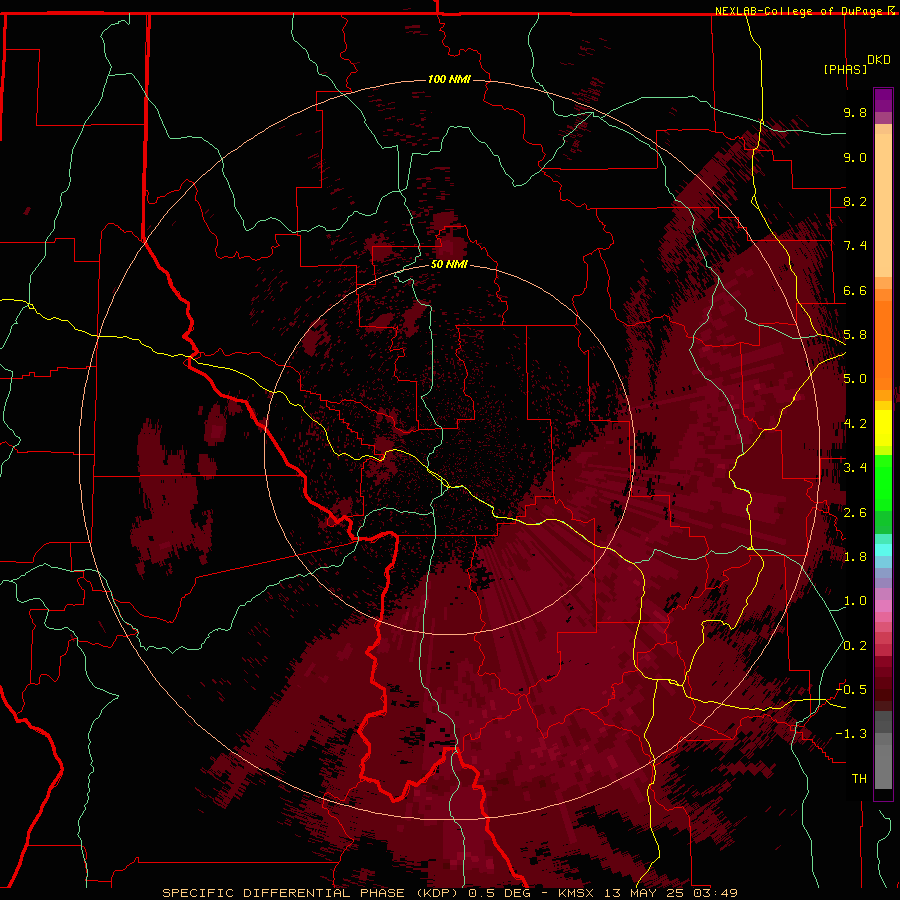Click the 2.6 scale value
Screen dimensions: 900x900
(855, 512)
